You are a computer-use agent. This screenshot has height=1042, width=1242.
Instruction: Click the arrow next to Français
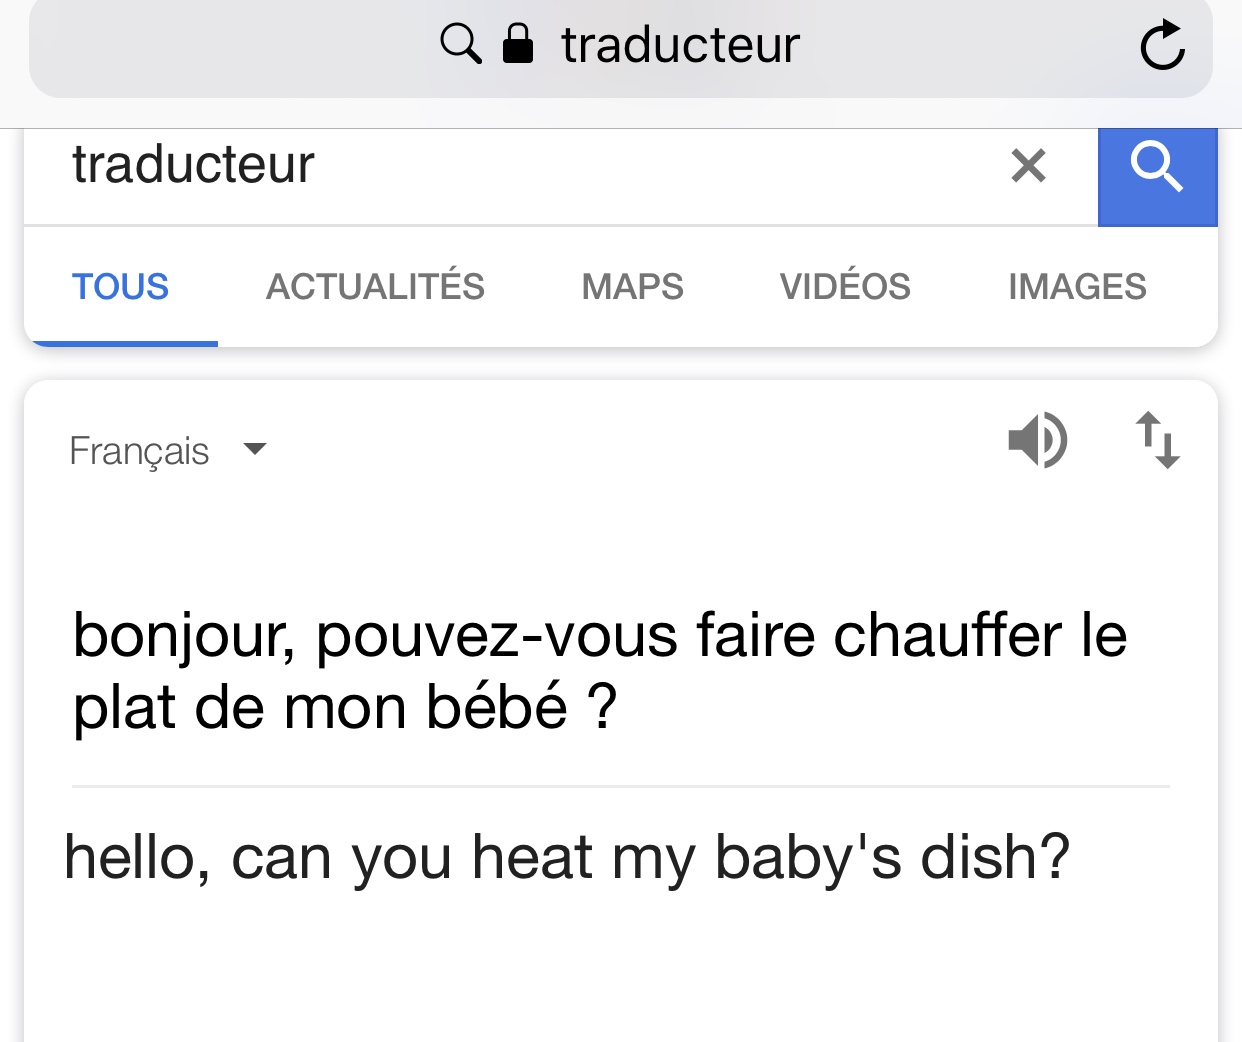tap(255, 449)
